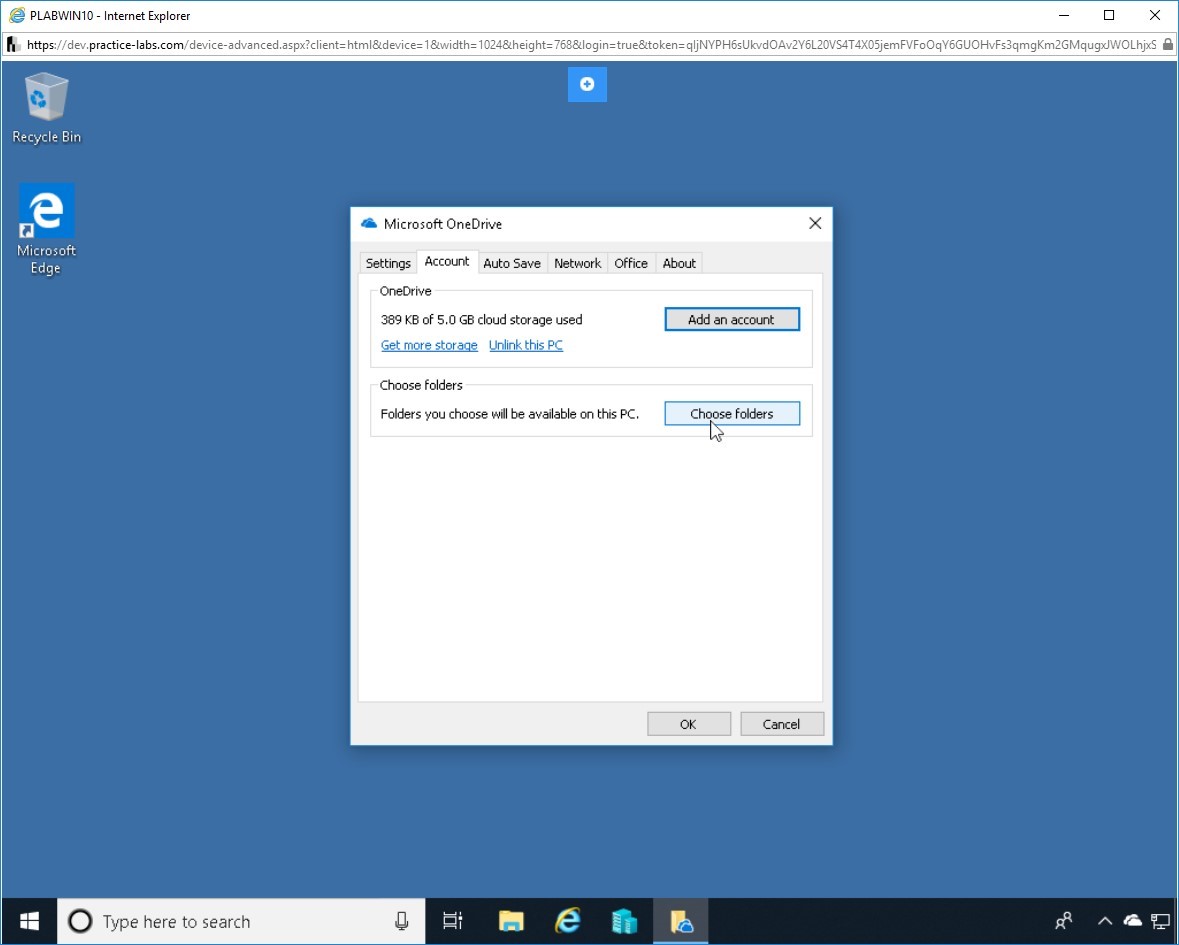Select the Account tab
This screenshot has height=945, width=1179.
coord(447,262)
